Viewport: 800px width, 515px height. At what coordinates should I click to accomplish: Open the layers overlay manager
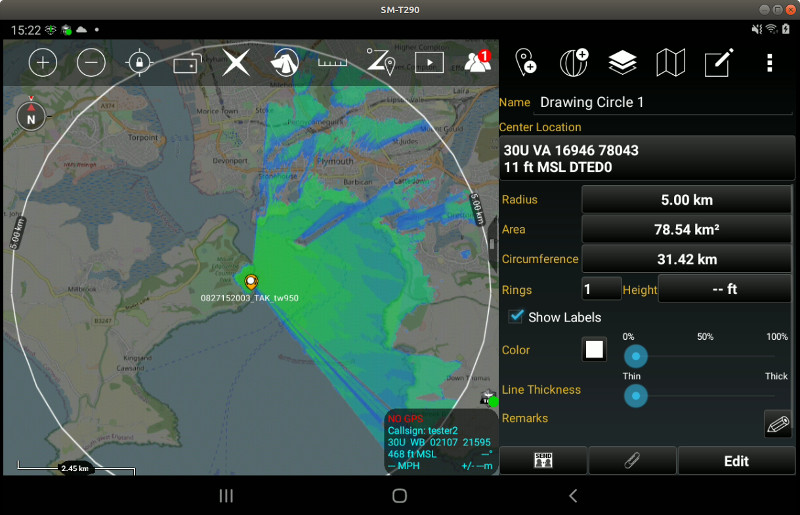click(622, 63)
